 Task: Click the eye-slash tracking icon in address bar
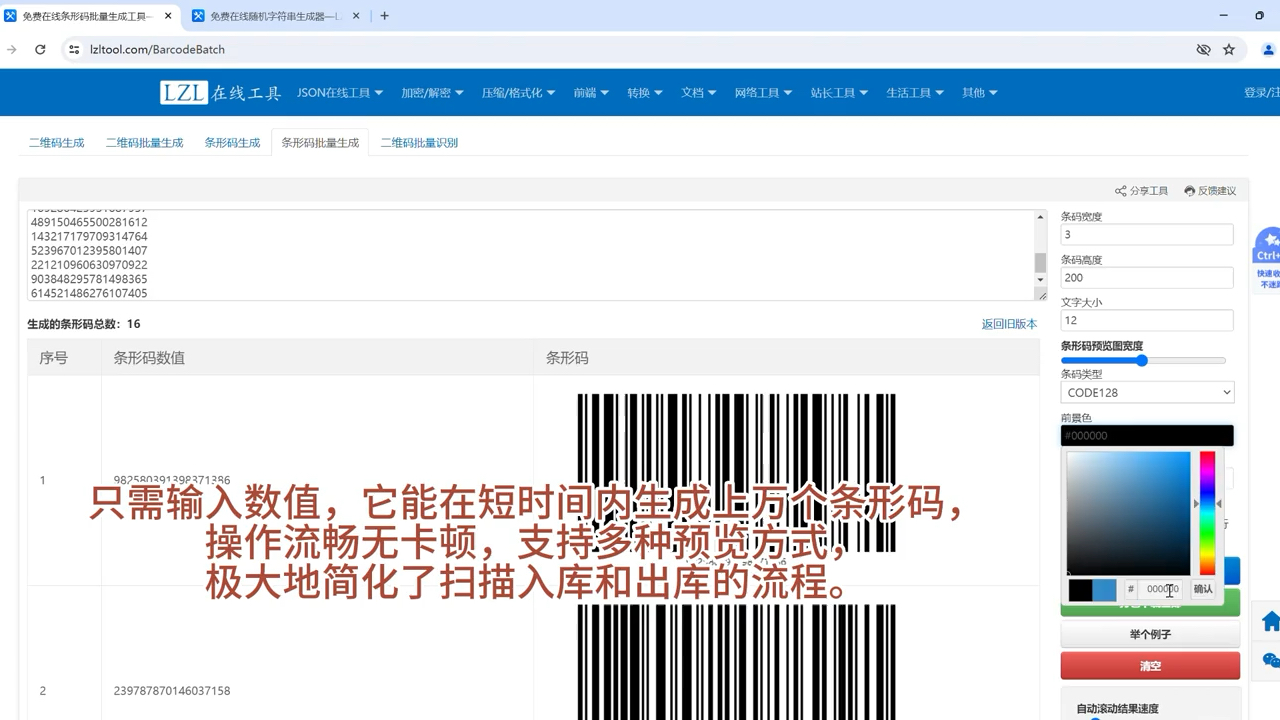[1203, 49]
